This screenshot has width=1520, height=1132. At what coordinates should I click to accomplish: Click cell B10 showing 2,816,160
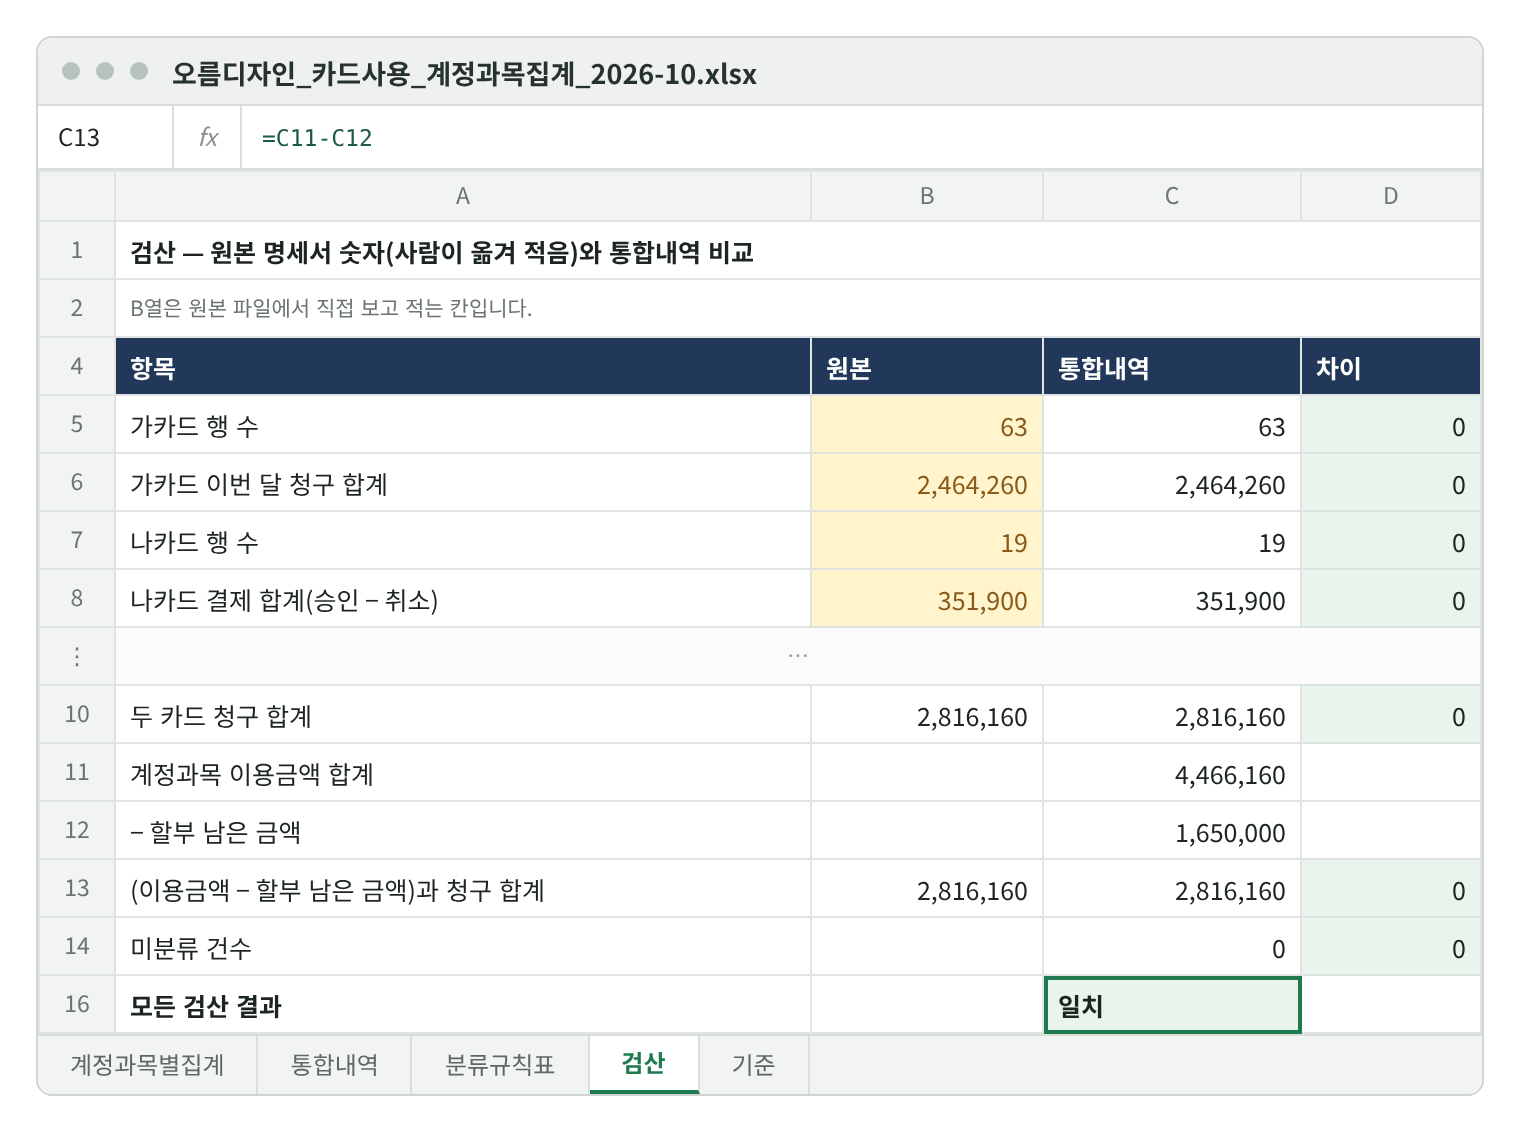(x=927, y=715)
